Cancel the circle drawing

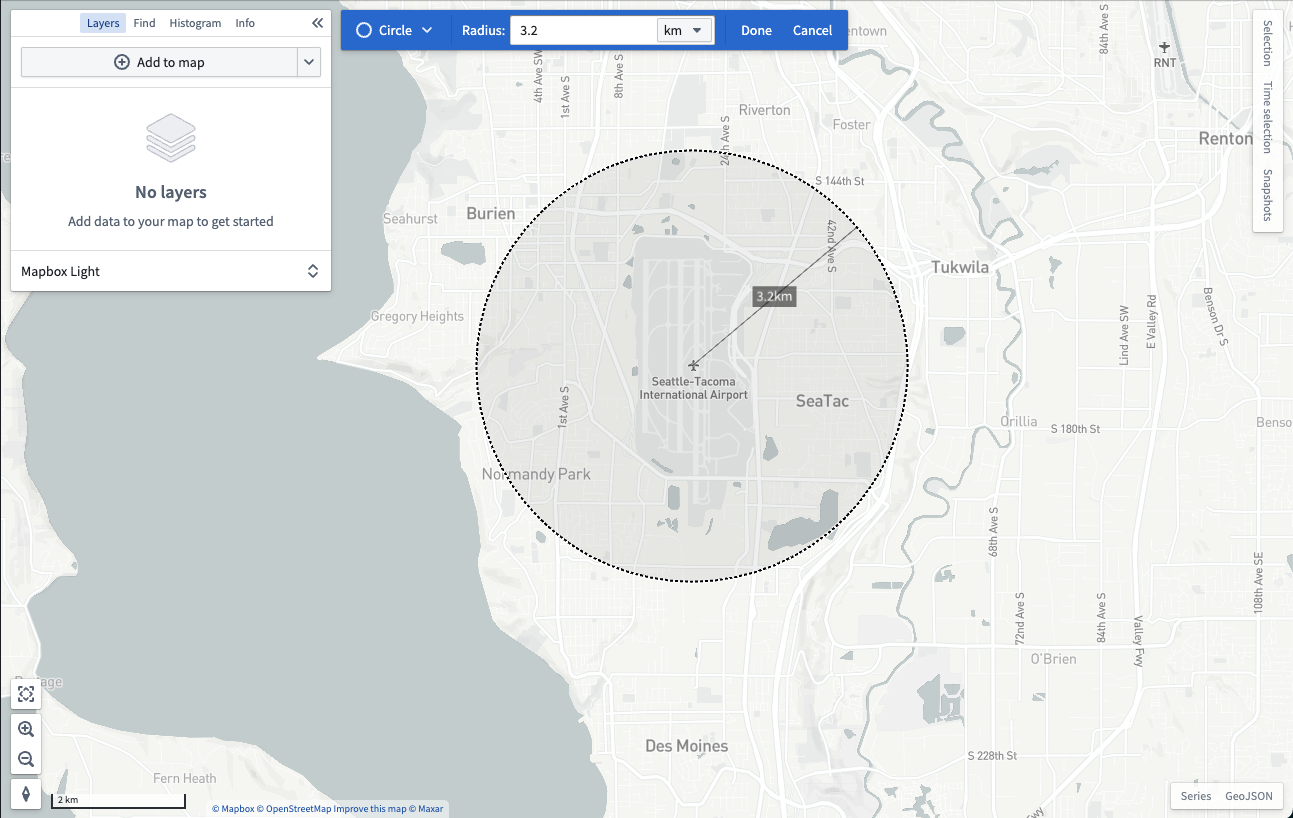click(x=812, y=30)
